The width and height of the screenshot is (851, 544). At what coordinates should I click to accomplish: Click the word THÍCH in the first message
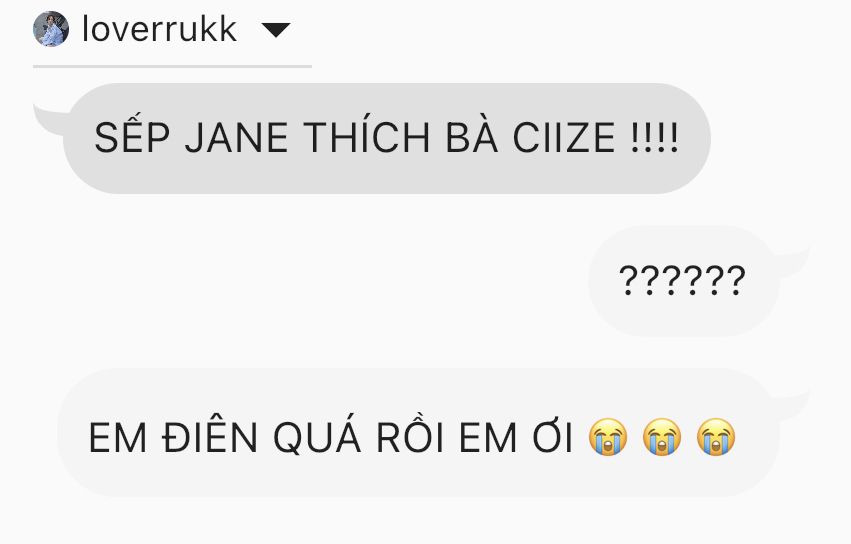coord(367,136)
